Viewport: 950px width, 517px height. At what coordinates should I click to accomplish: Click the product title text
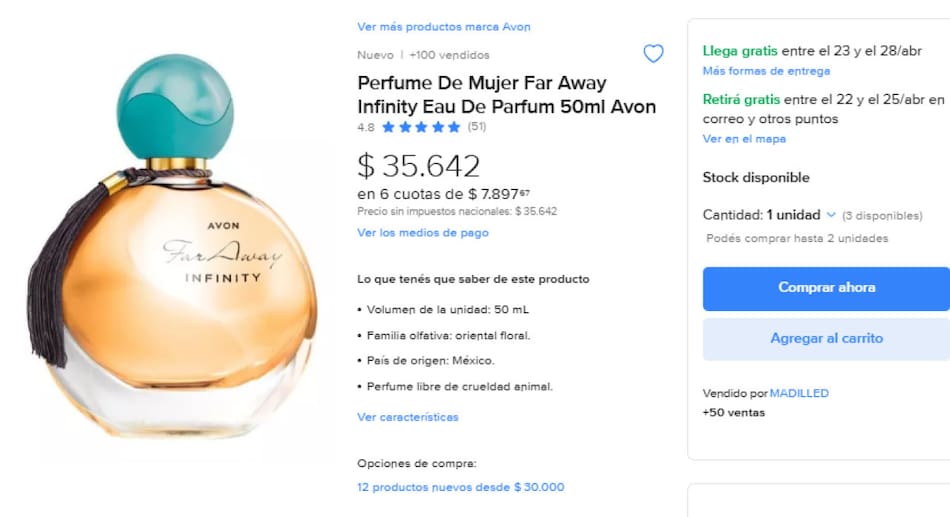pos(506,95)
